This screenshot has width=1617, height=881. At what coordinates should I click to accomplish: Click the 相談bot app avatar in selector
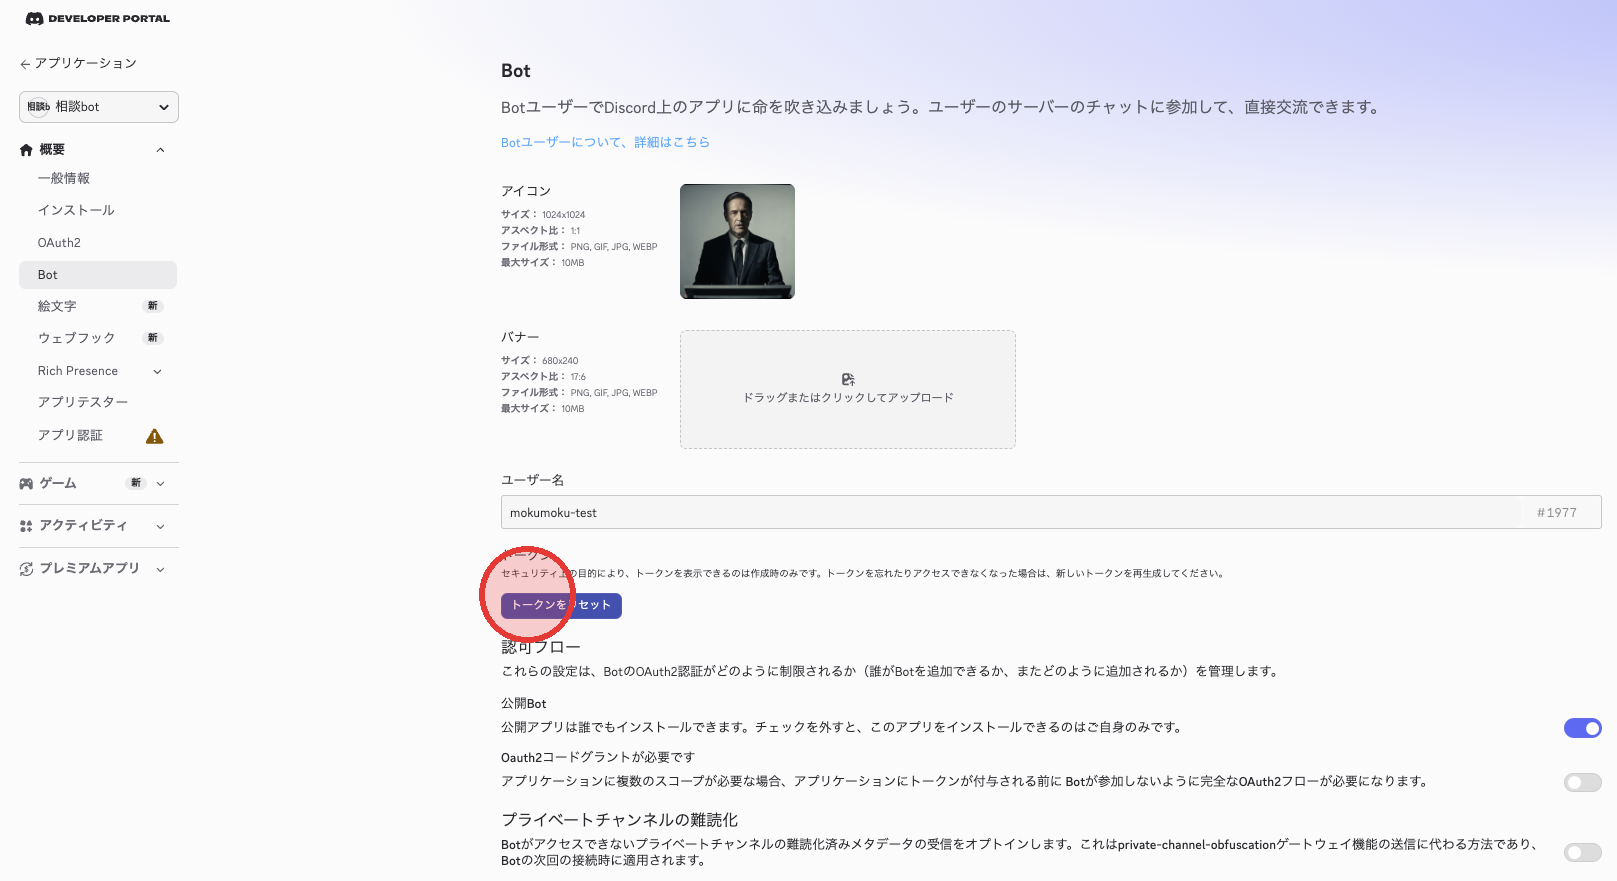tap(38, 107)
